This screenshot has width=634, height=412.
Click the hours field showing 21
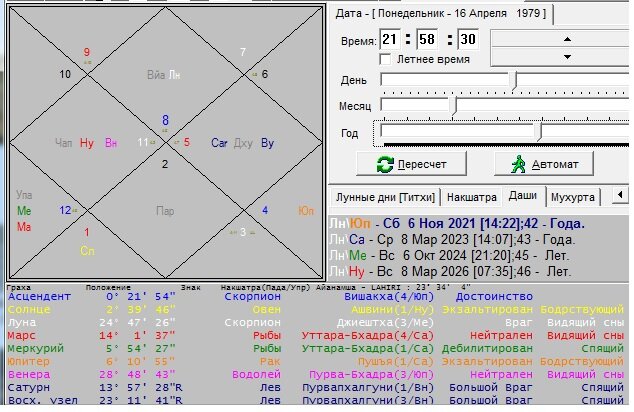click(390, 39)
